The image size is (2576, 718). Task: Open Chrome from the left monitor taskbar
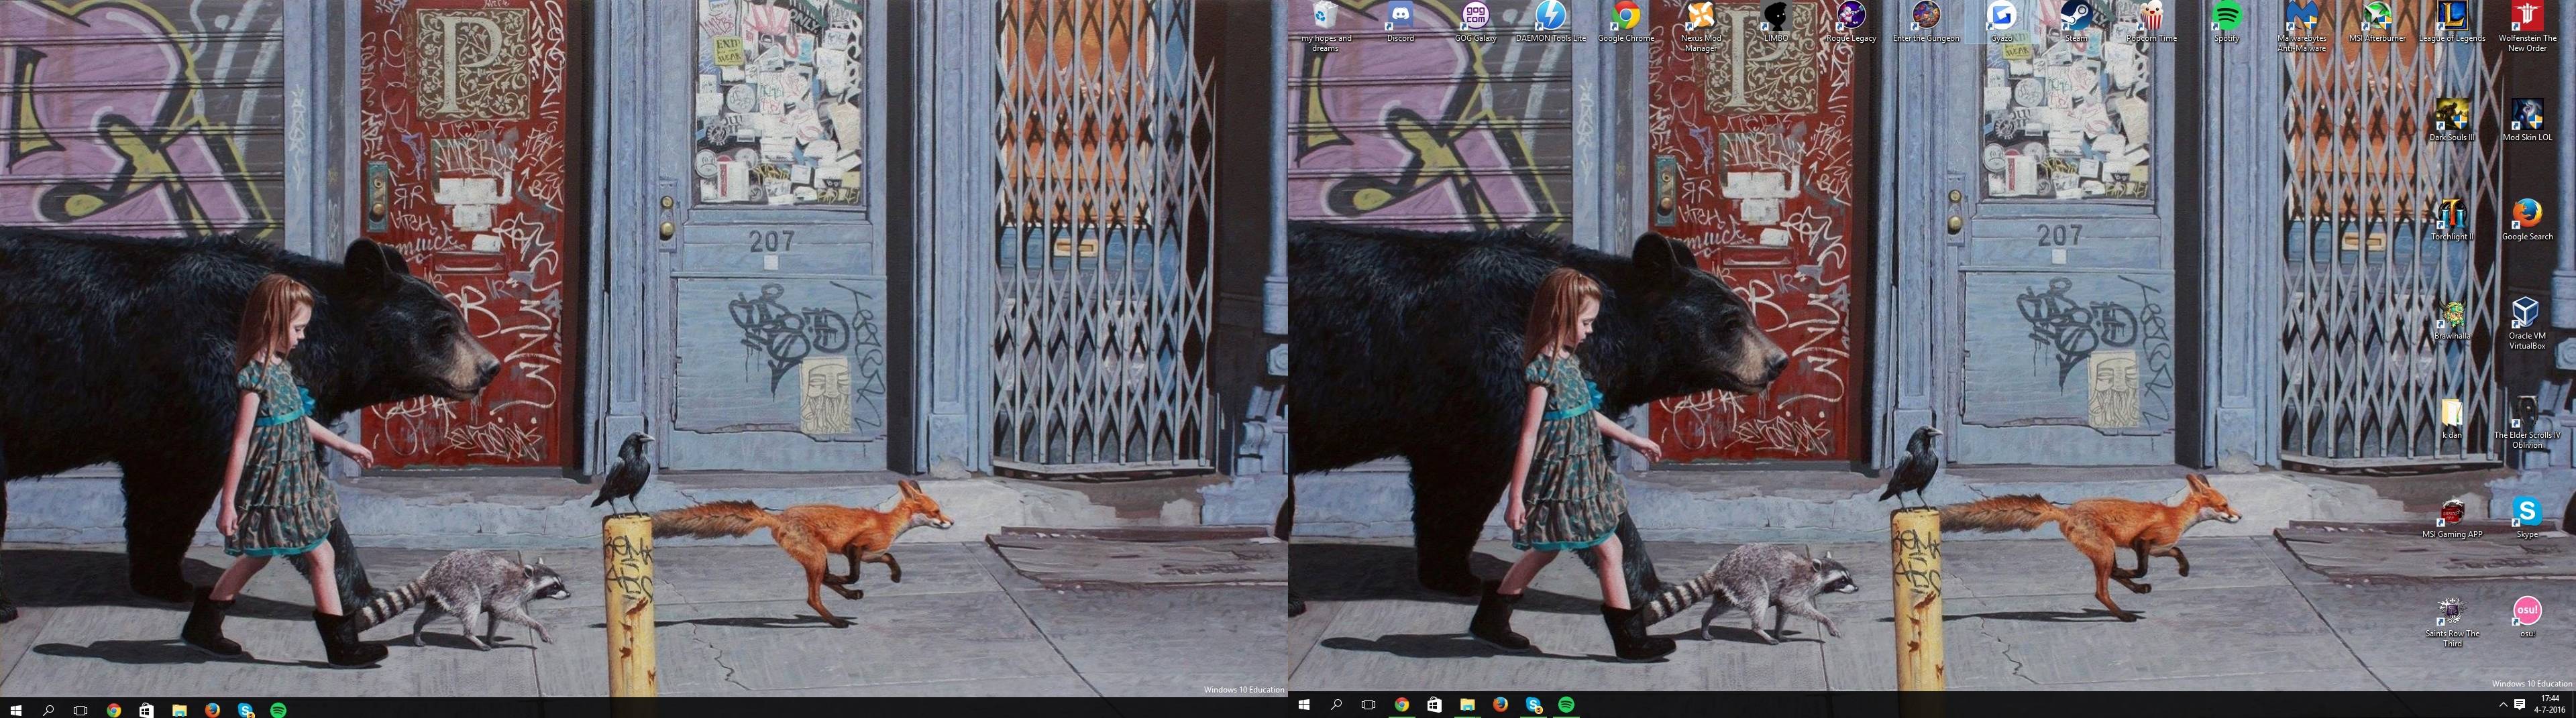coord(114,710)
